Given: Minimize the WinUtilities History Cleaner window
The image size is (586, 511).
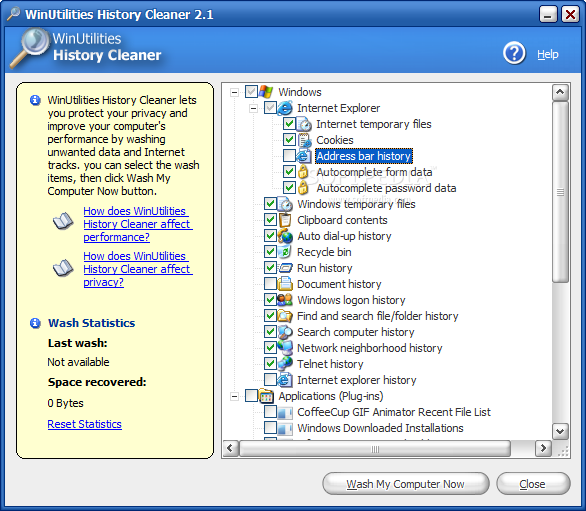Looking at the screenshot, I should 548,15.
